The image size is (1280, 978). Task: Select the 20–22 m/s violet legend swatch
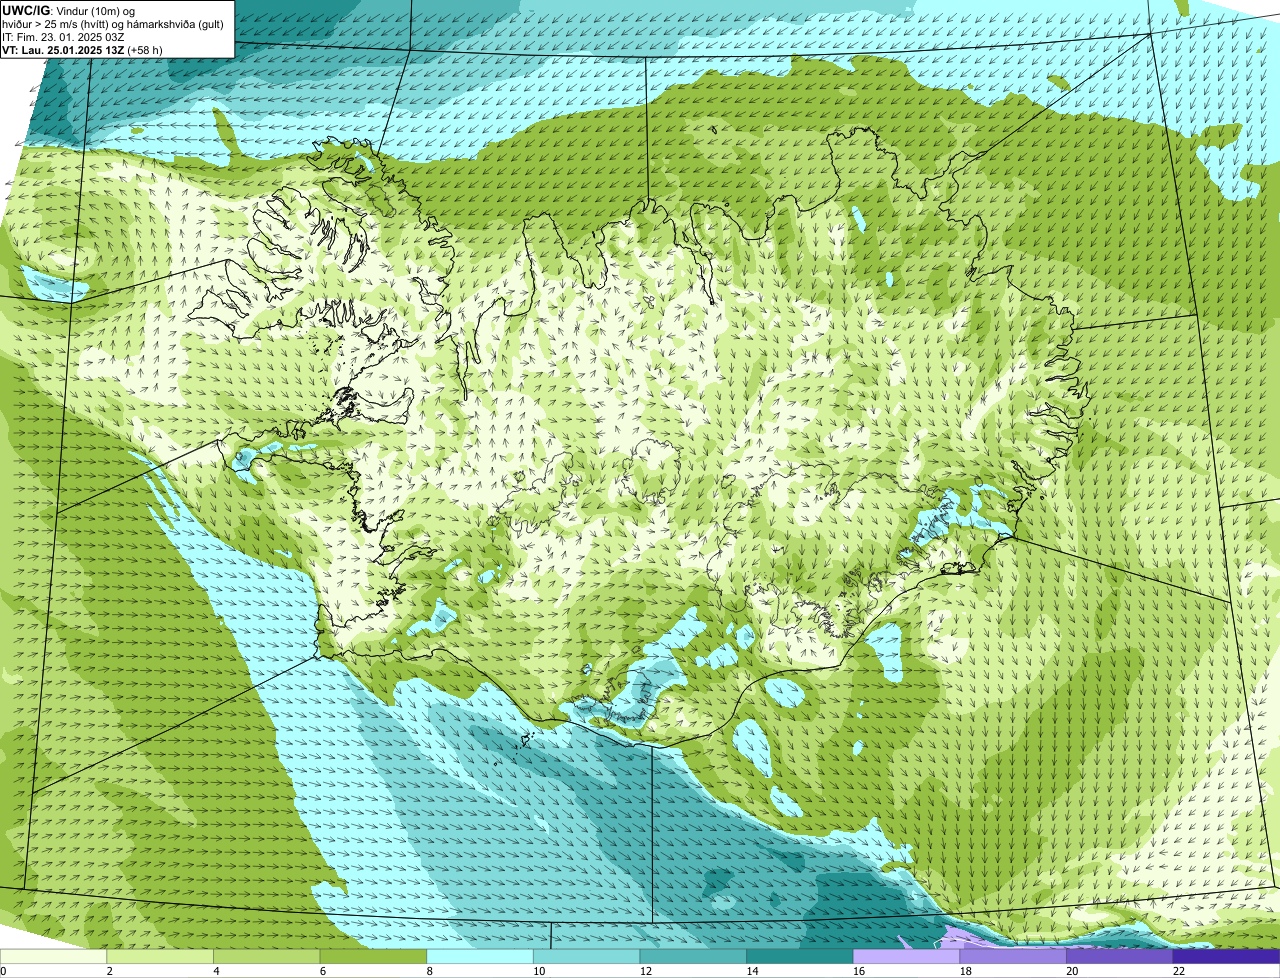pos(1120,956)
